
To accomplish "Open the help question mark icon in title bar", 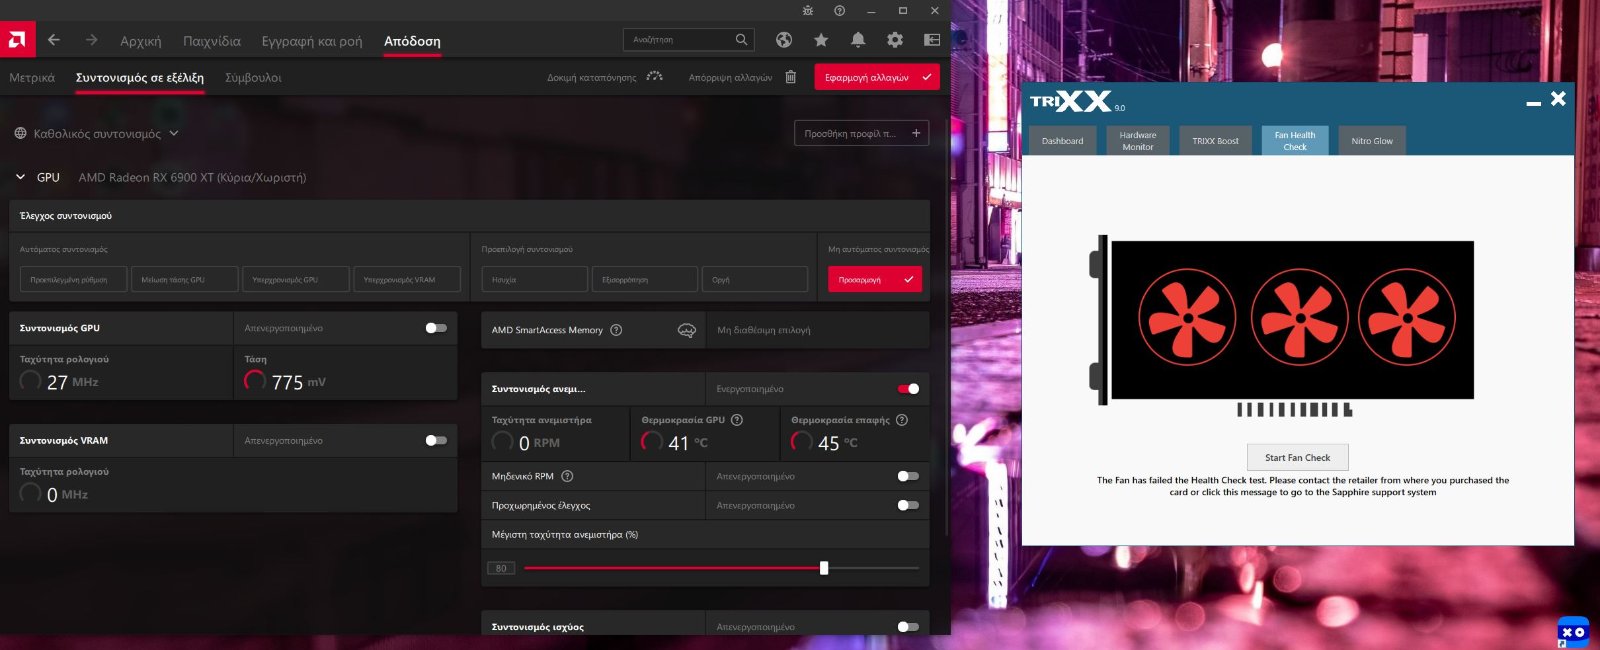I will (839, 11).
